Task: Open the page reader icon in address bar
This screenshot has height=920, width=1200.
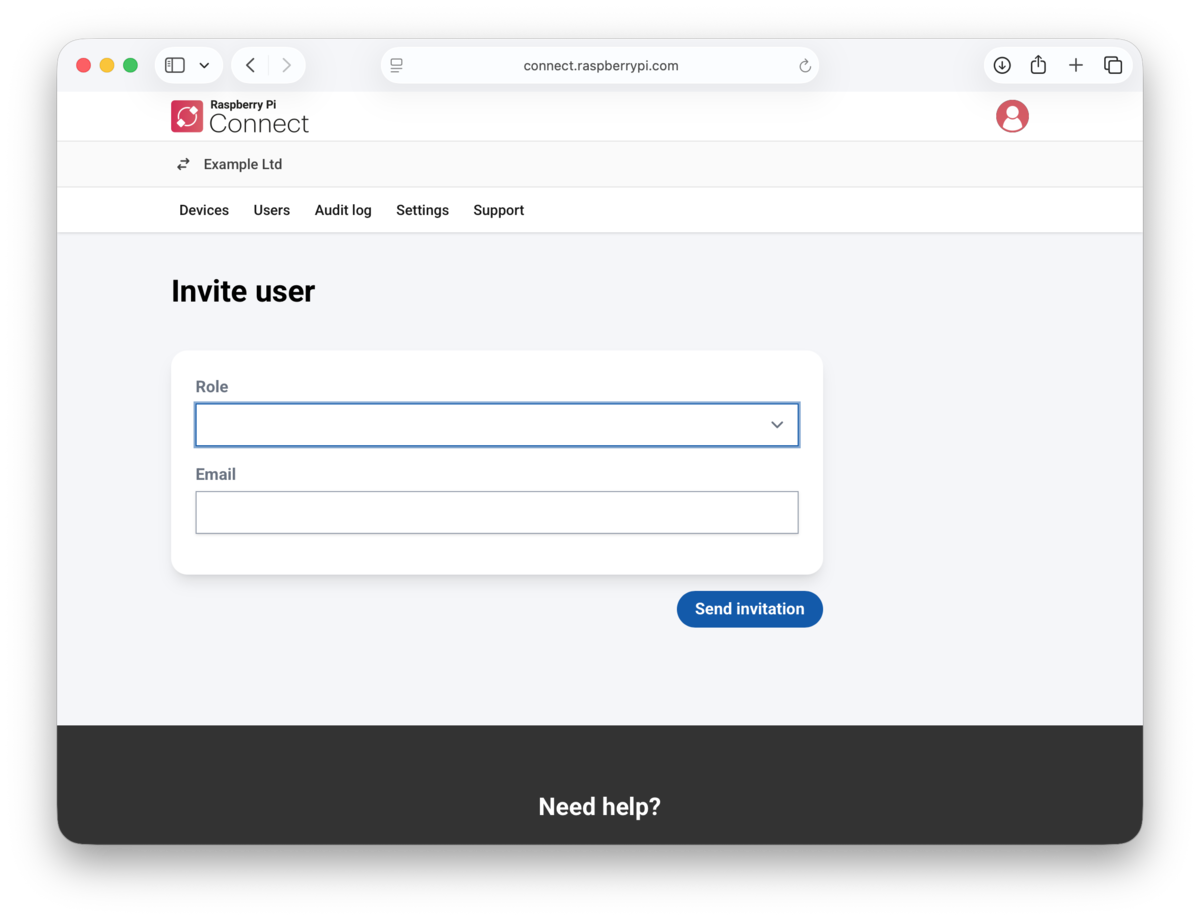Action: (x=397, y=66)
